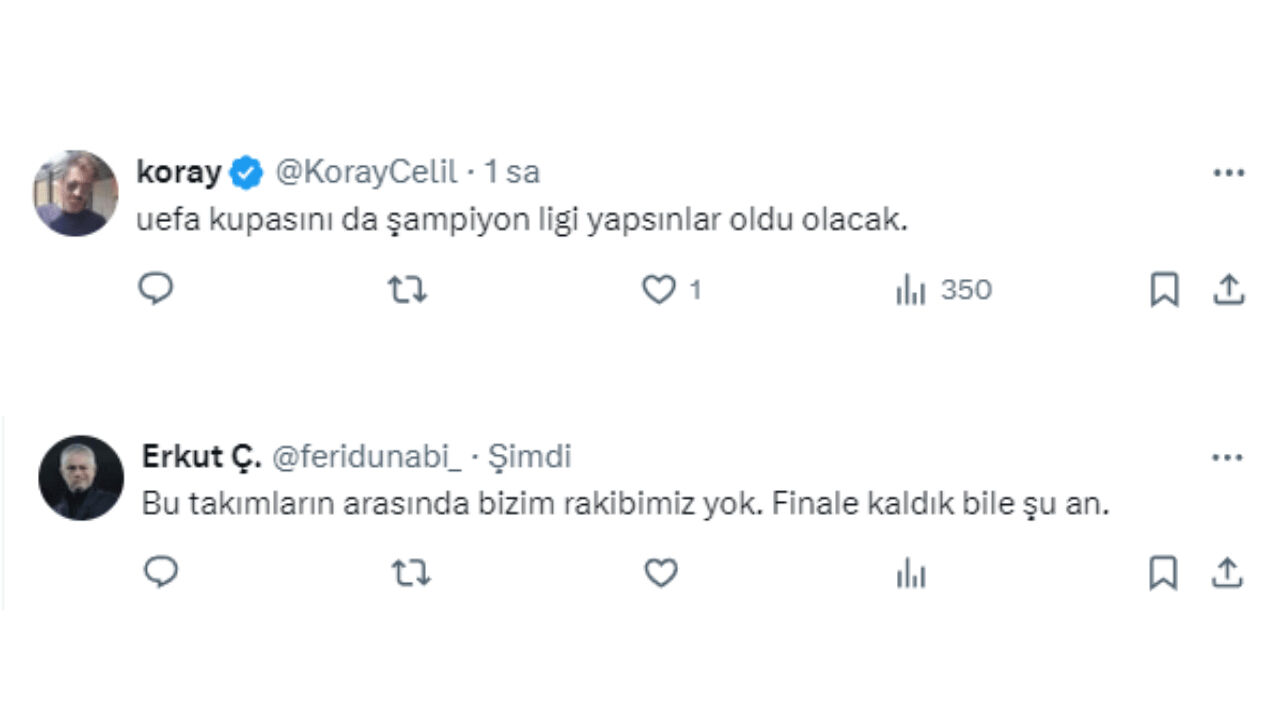Reply to koray's tweet about uefa kupası
This screenshot has width=1280, height=720.
pos(155,290)
